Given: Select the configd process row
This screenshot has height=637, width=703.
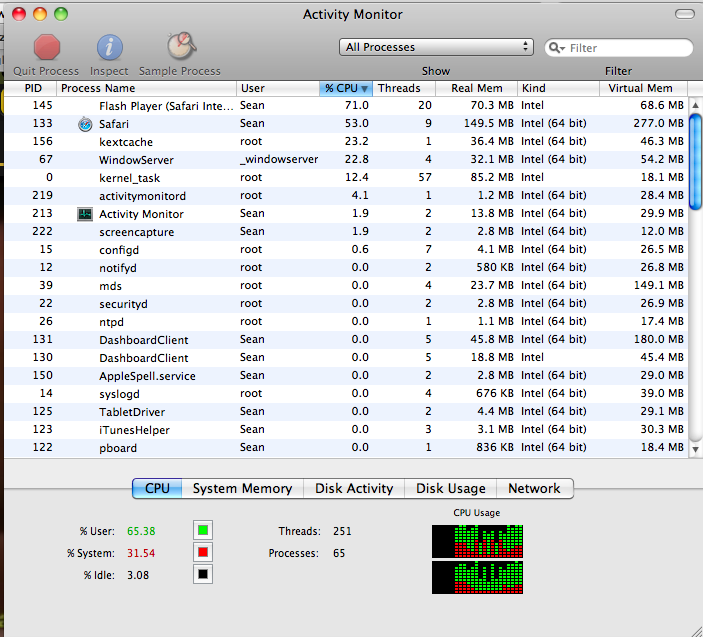Looking at the screenshot, I should click(x=346, y=250).
